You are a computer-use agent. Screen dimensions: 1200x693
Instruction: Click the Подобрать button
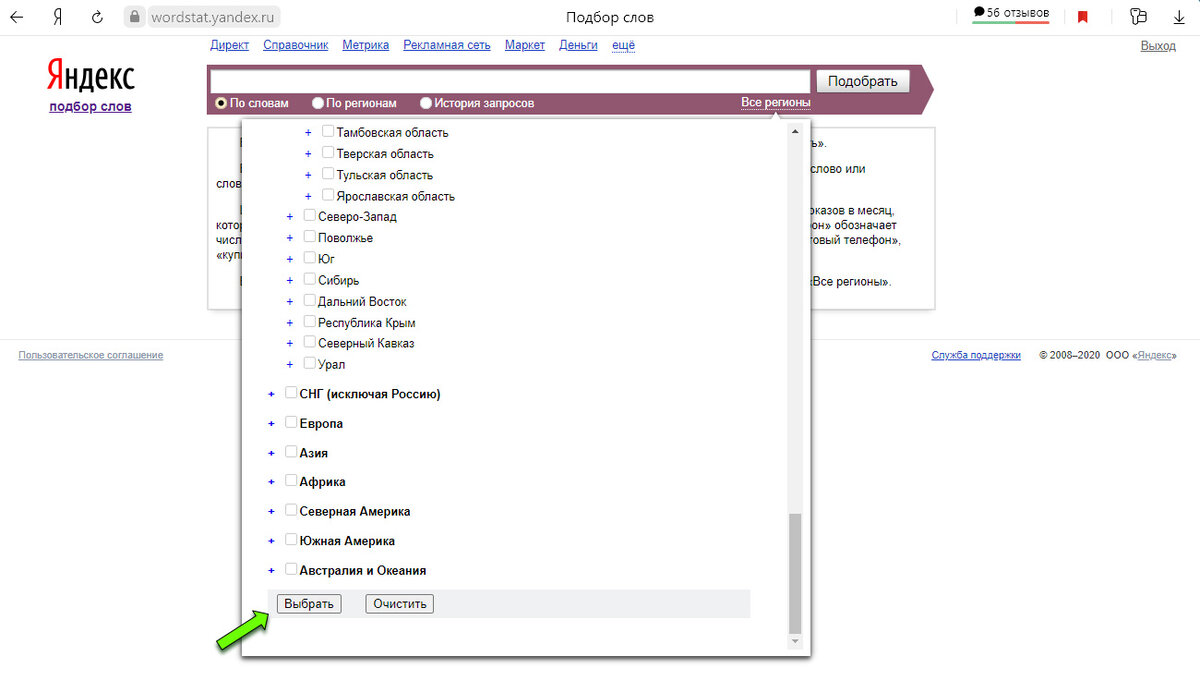coord(863,82)
